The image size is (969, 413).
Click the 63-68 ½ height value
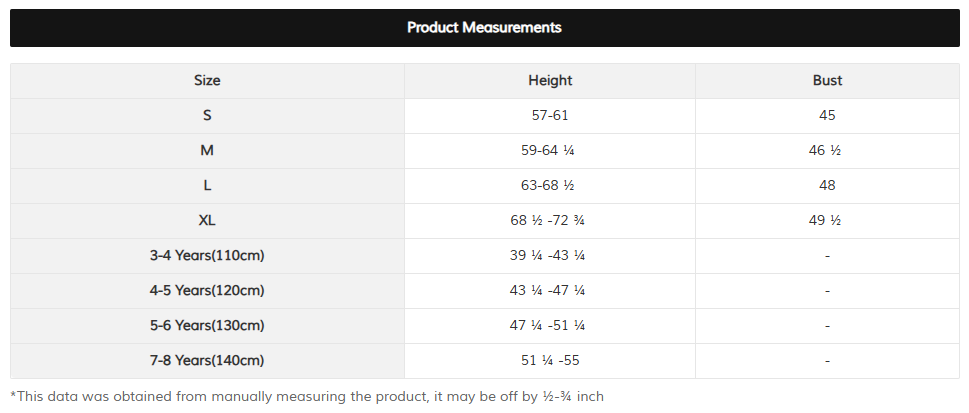[x=550, y=185]
